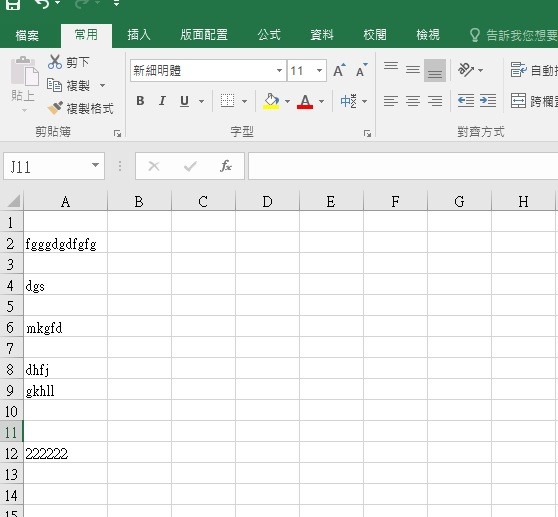Image resolution: width=558 pixels, height=517 pixels.
Task: Click the Save icon in quick access toolbar
Action: pyautogui.click(x=13, y=4)
